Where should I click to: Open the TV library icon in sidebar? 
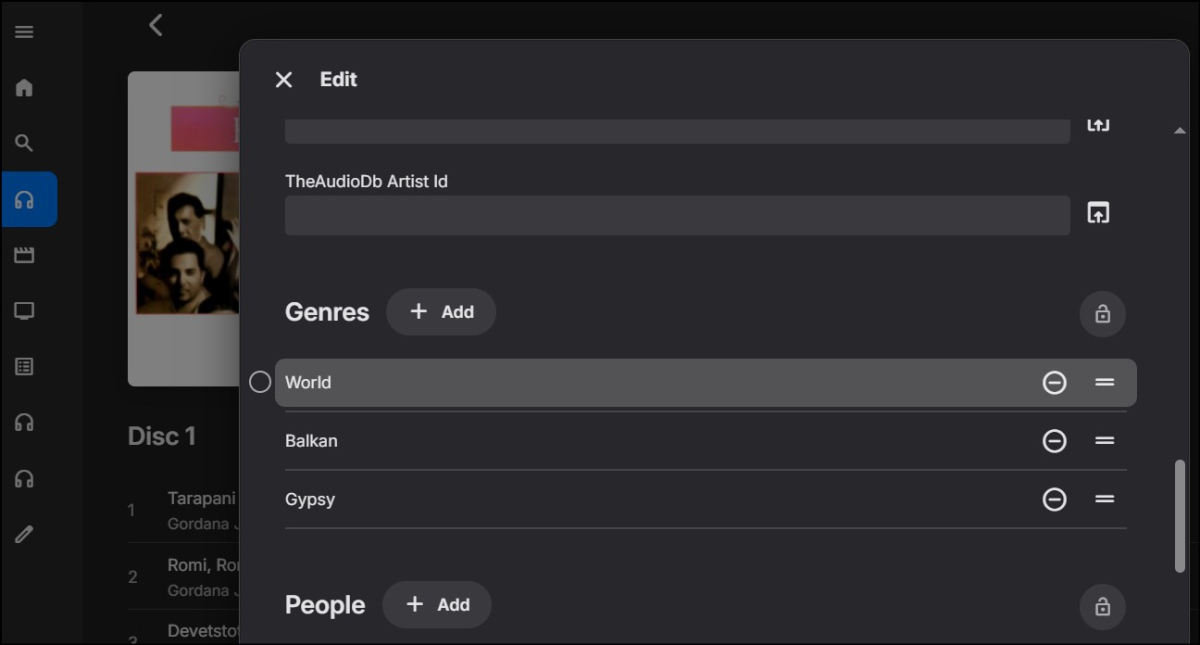point(24,311)
